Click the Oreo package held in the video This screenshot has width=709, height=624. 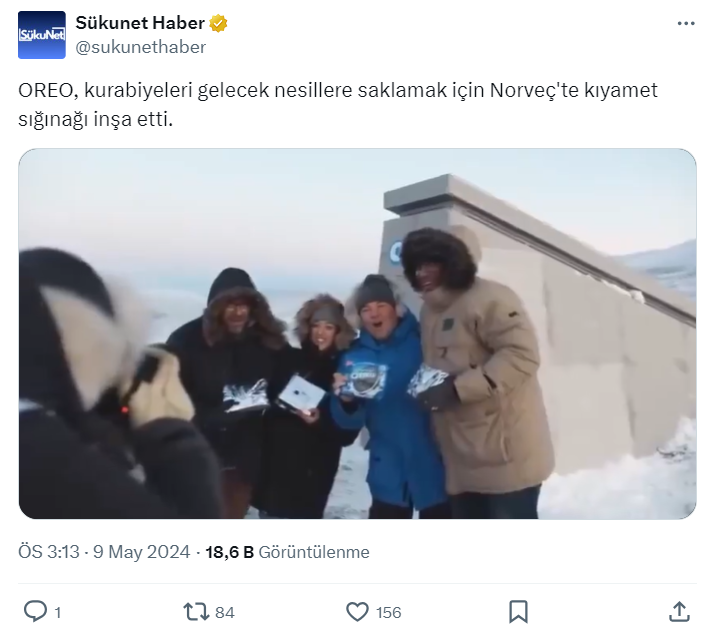363,380
